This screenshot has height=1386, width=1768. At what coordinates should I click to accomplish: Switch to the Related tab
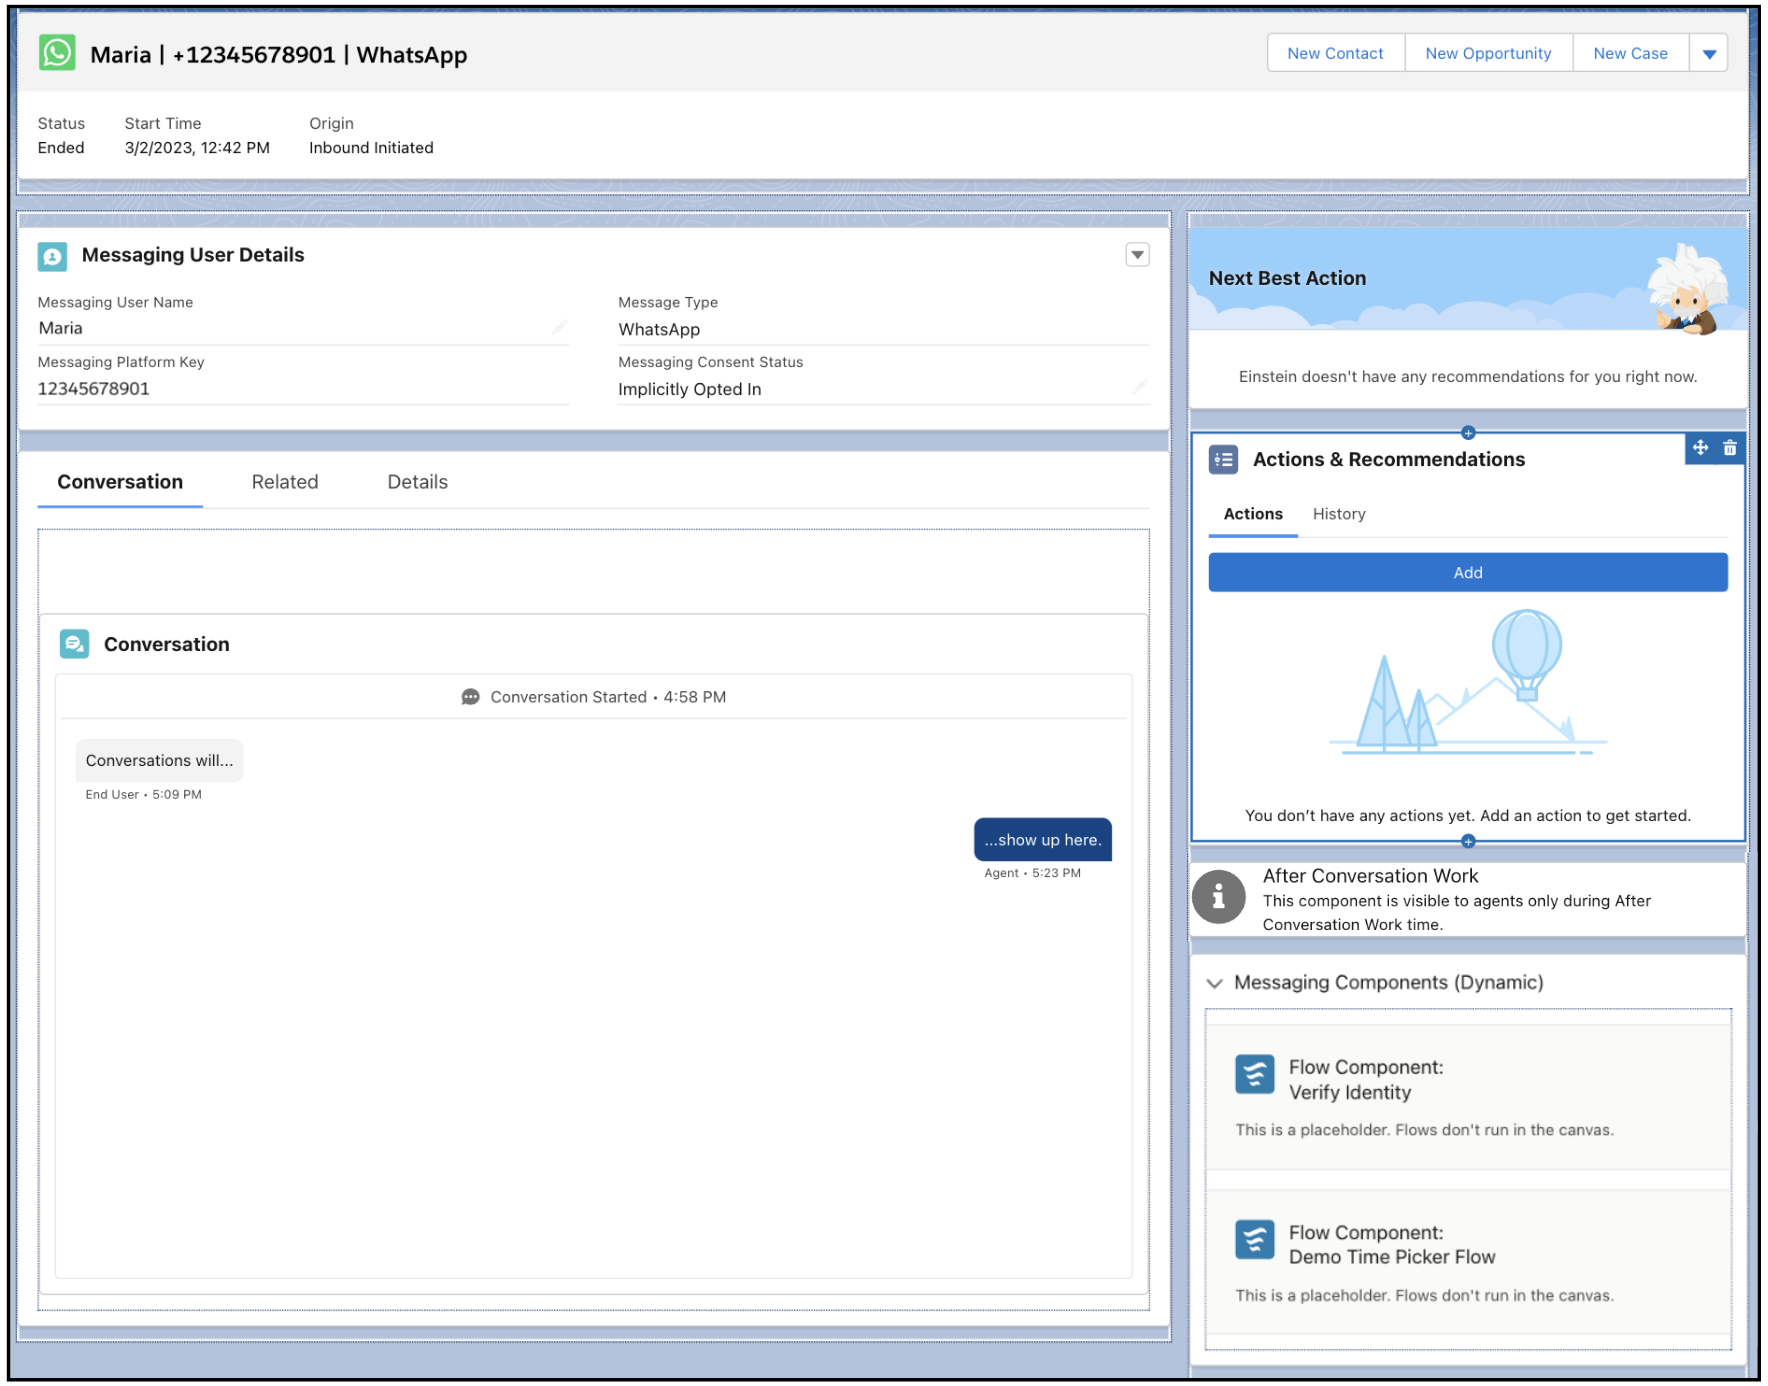click(285, 481)
